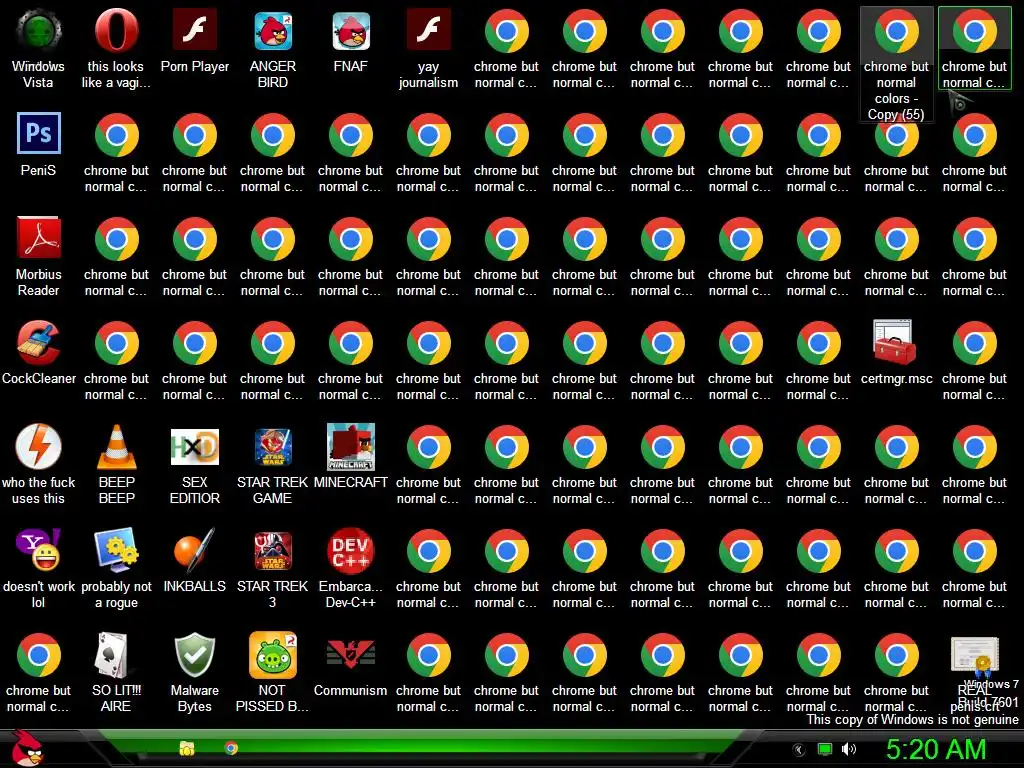The height and width of the screenshot is (768, 1024).
Task: Launch the Embarcadero Dev-C++ icon
Action: tap(351, 550)
